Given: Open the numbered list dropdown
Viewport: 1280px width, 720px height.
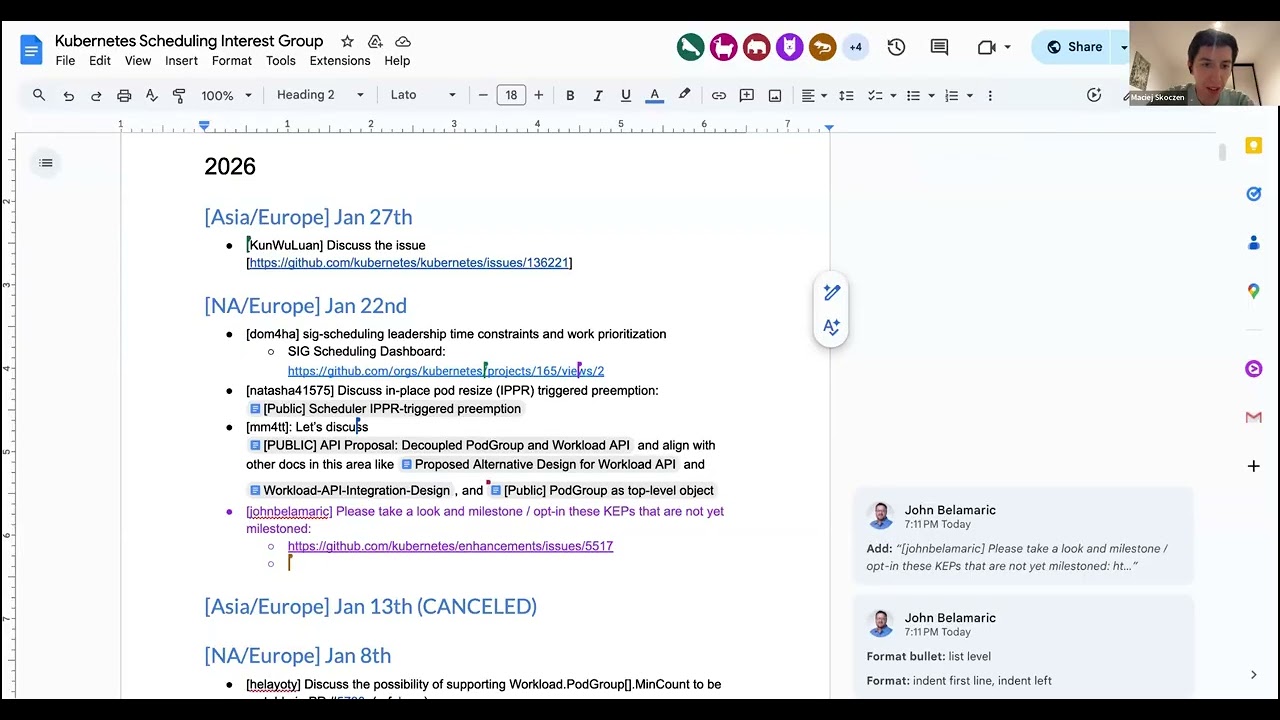Looking at the screenshot, I should [958, 96].
